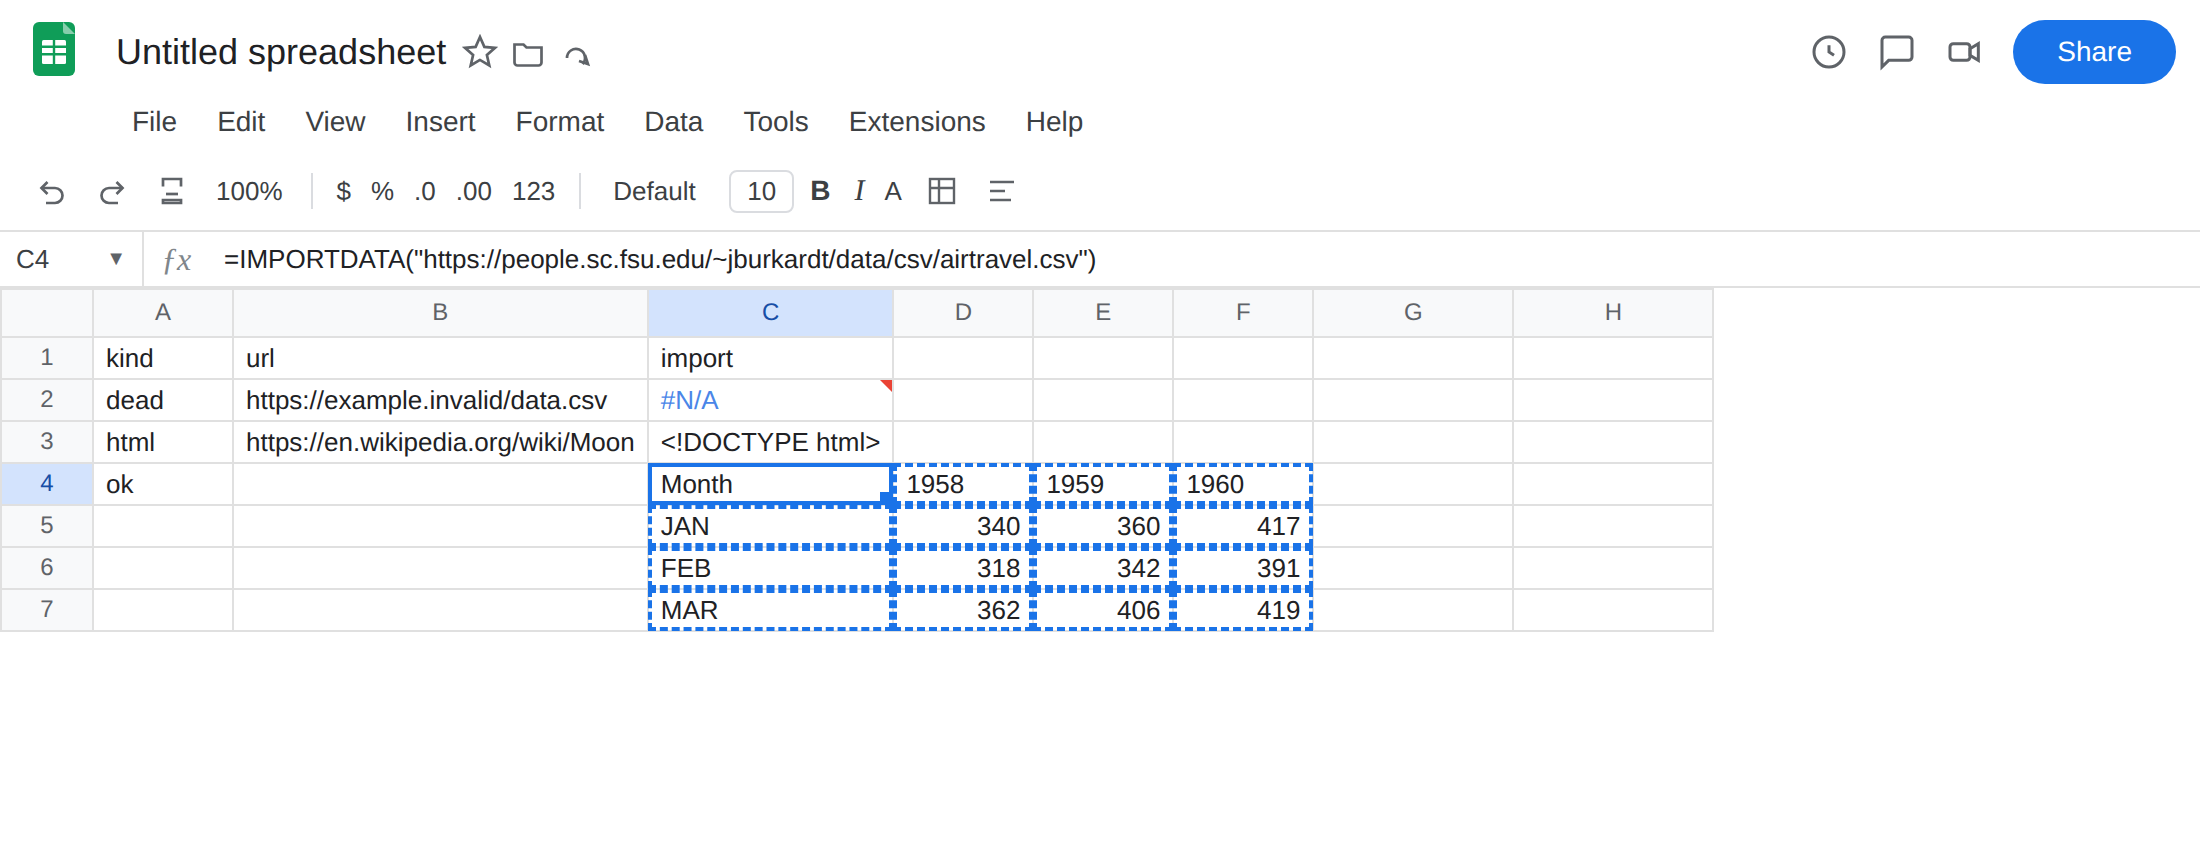Click the IMPORTDATA formula in formula bar
The height and width of the screenshot is (860, 2200).
point(660,260)
